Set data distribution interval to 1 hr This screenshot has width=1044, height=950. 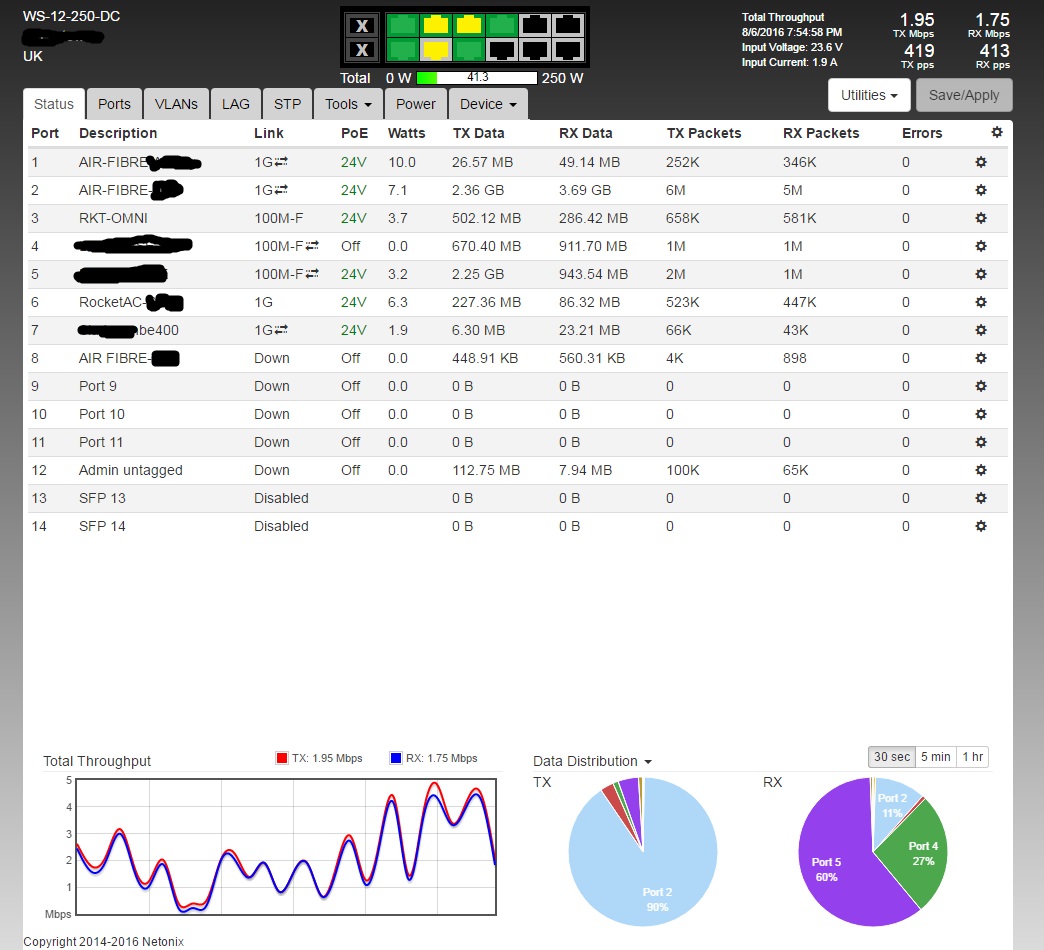(x=972, y=757)
